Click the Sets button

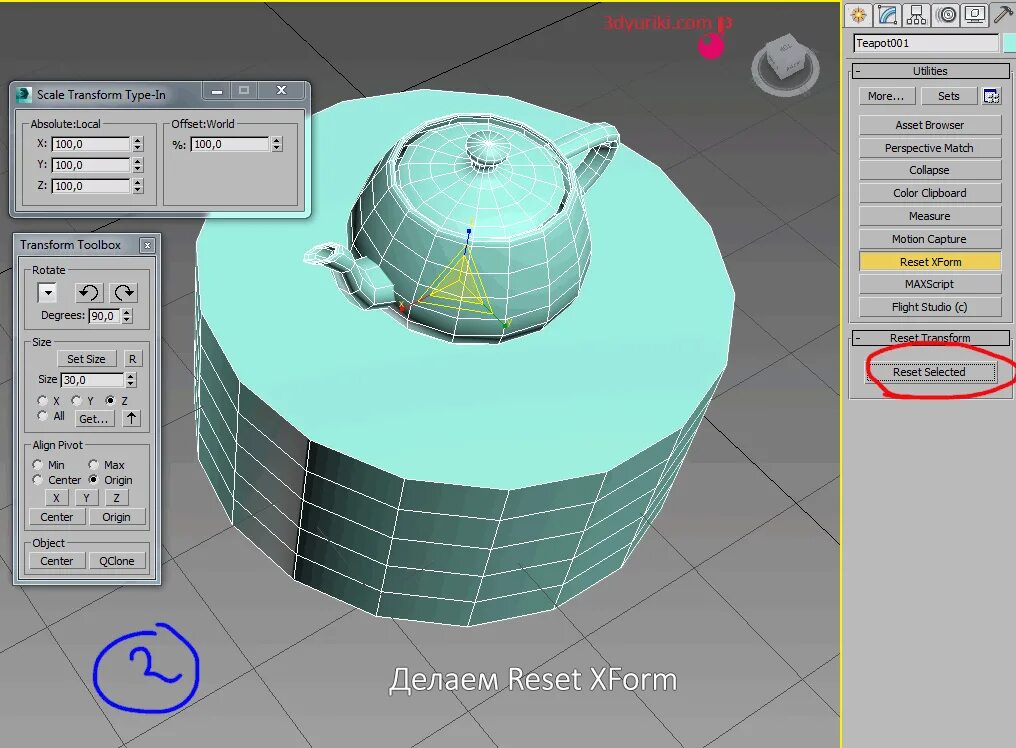pyautogui.click(x=949, y=96)
